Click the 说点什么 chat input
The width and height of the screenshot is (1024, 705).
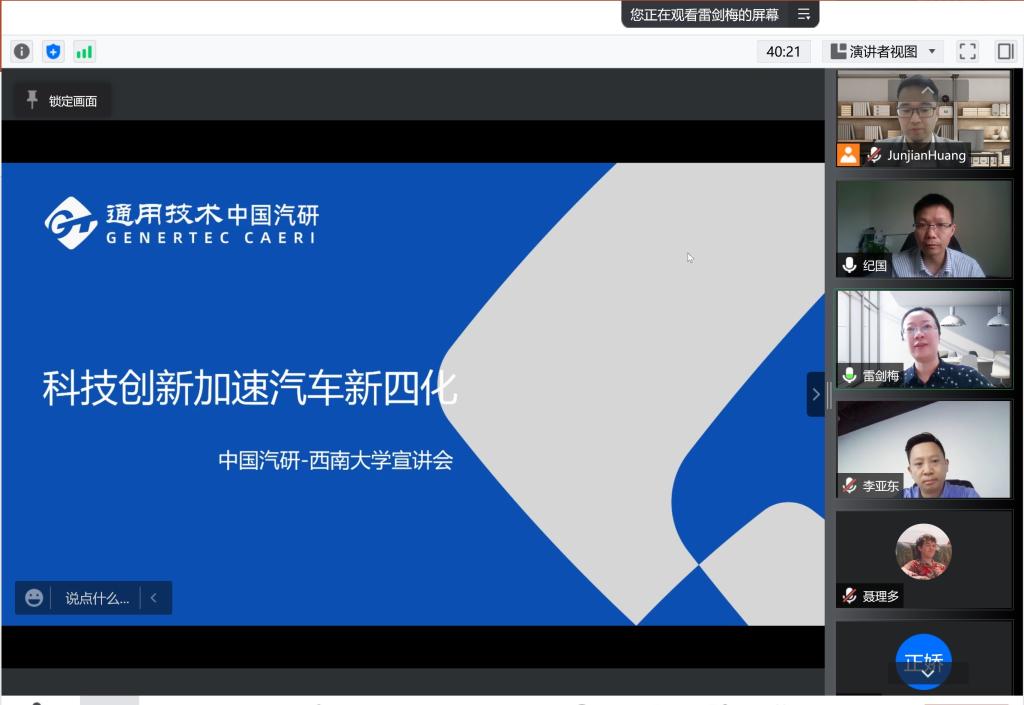coord(97,598)
